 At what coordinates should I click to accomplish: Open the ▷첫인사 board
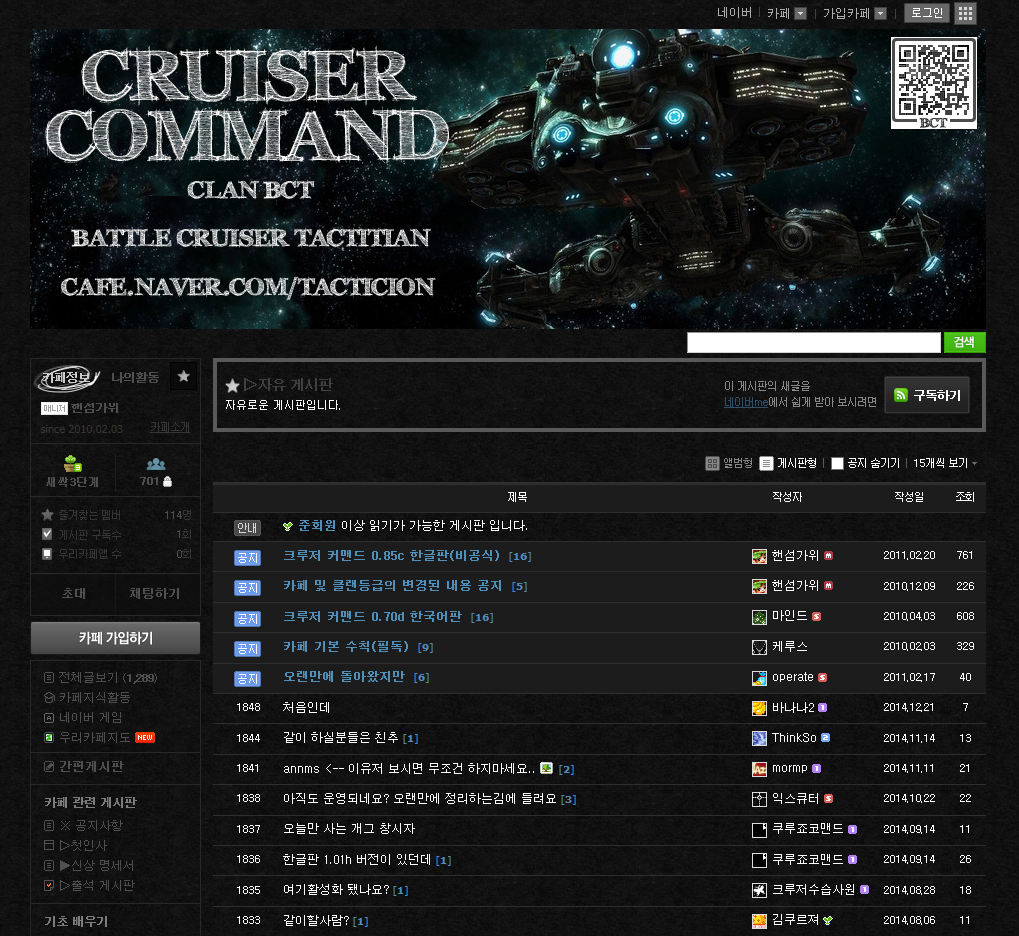(x=83, y=846)
